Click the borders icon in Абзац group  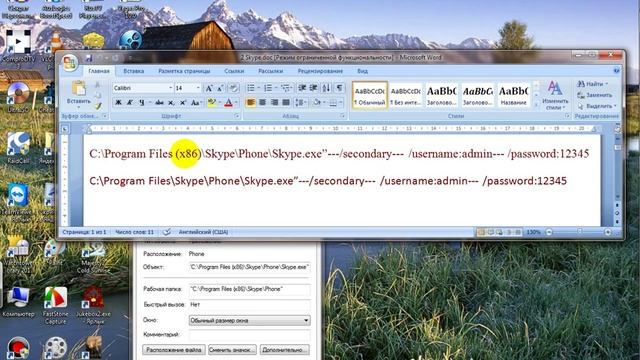[333, 102]
